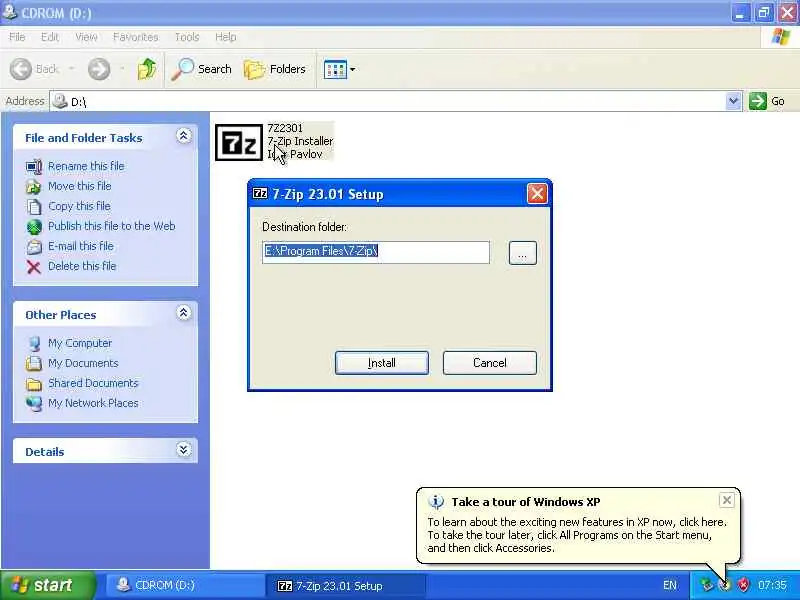Viewport: 800px width, 600px height.
Task: Open the File menu
Action: pos(17,37)
